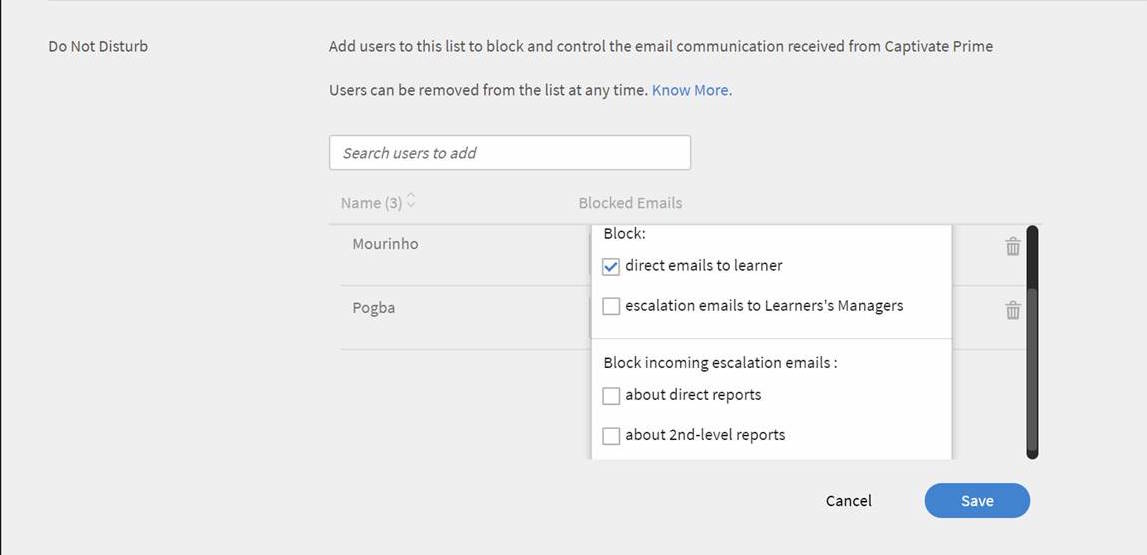Tick the about direct reports checkbox

tap(611, 396)
